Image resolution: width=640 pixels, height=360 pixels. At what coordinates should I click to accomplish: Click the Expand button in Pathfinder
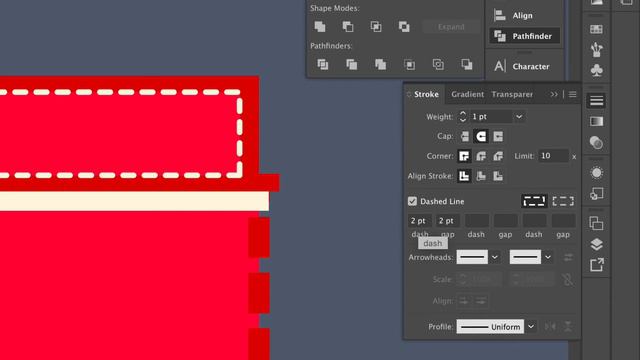pyautogui.click(x=451, y=27)
